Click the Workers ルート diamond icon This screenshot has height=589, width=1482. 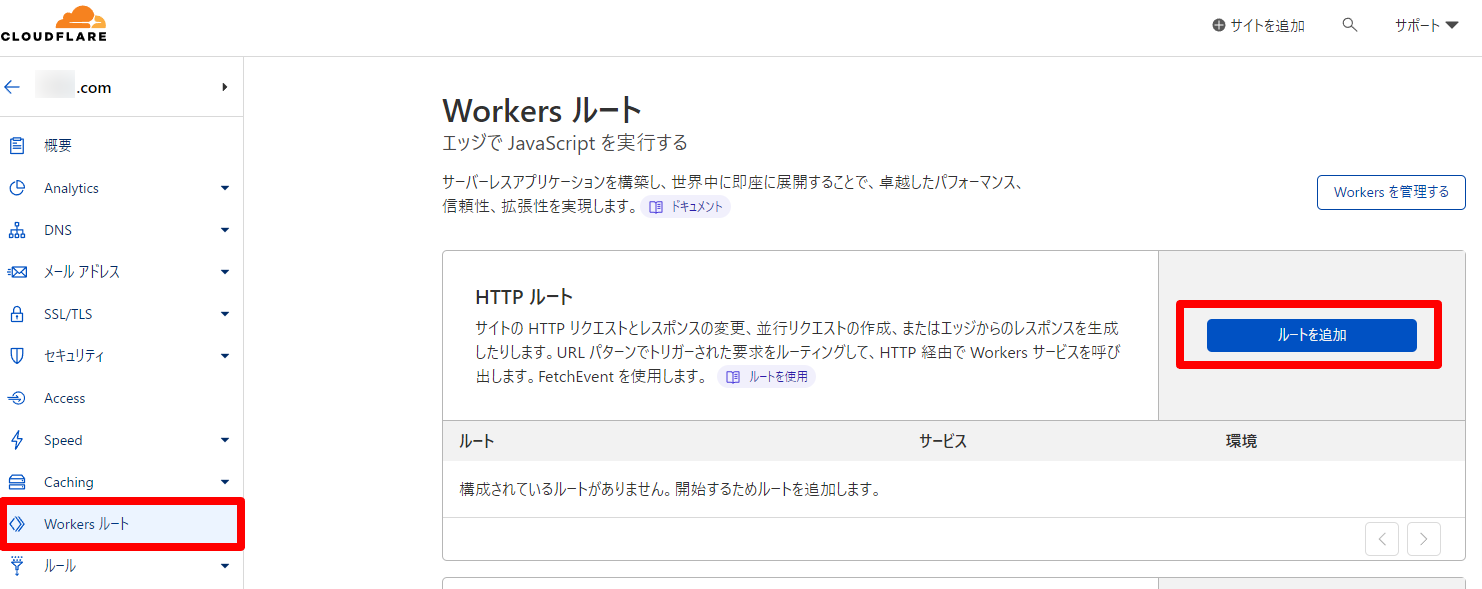tap(17, 524)
